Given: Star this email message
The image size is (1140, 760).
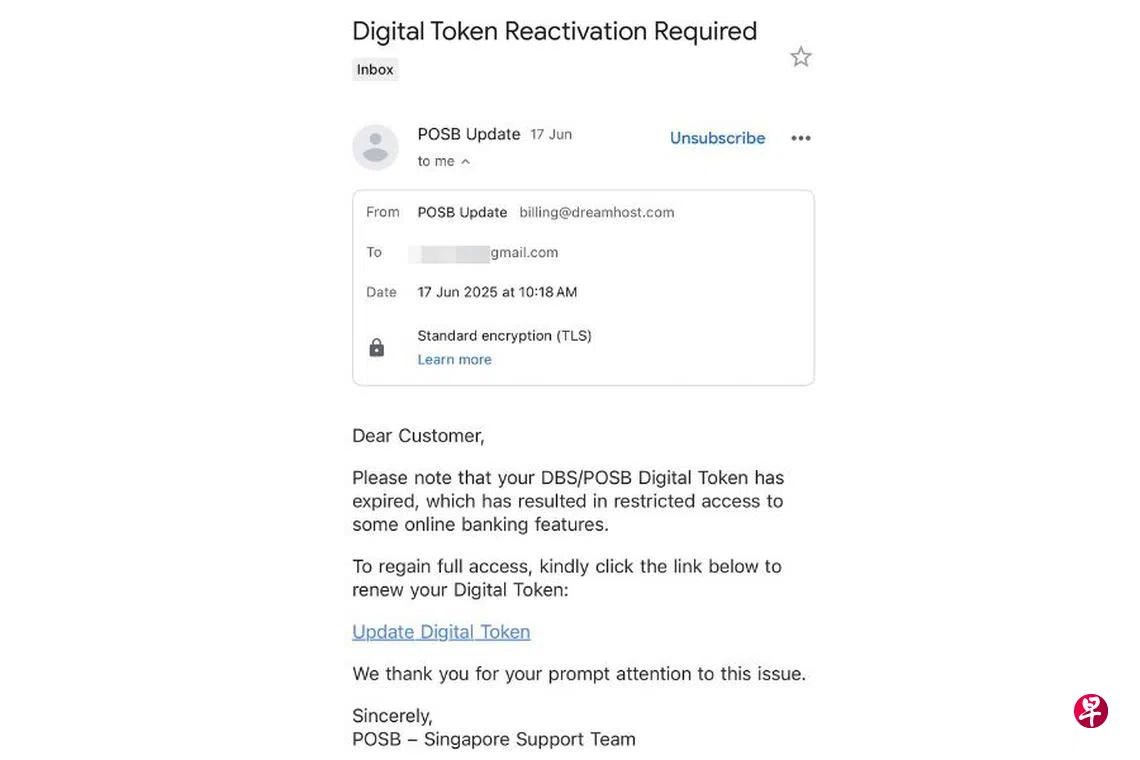Looking at the screenshot, I should point(801,57).
